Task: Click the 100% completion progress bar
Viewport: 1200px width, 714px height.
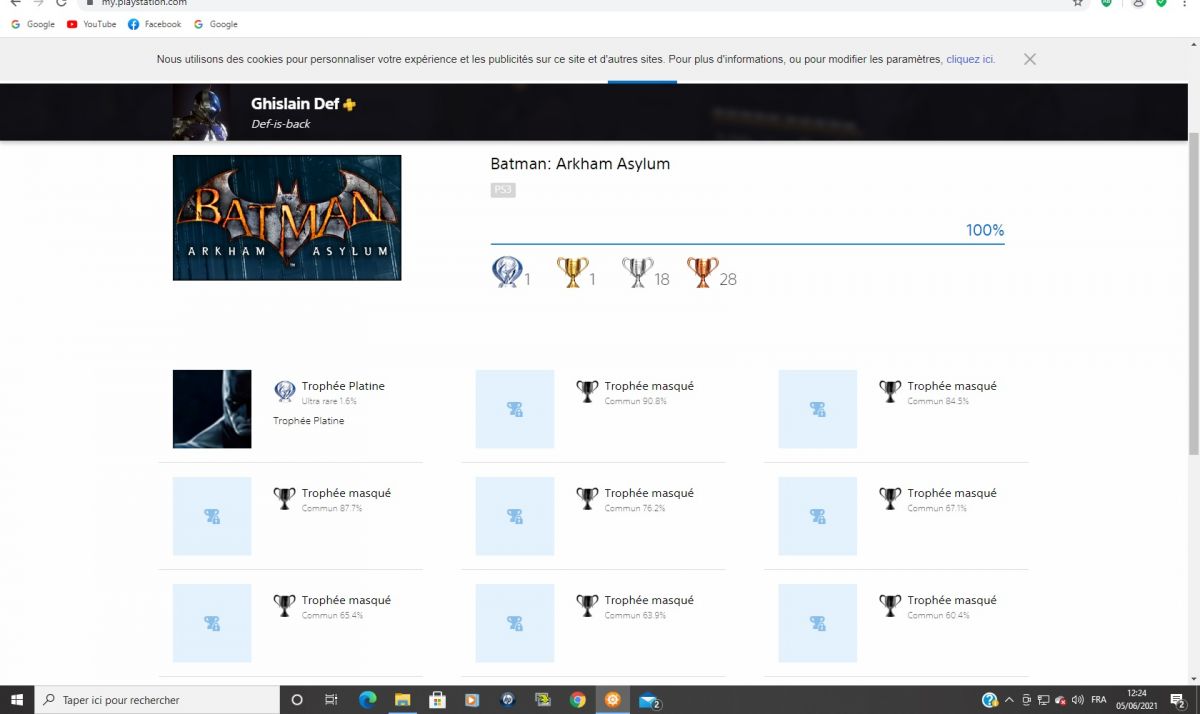Action: 747,243
